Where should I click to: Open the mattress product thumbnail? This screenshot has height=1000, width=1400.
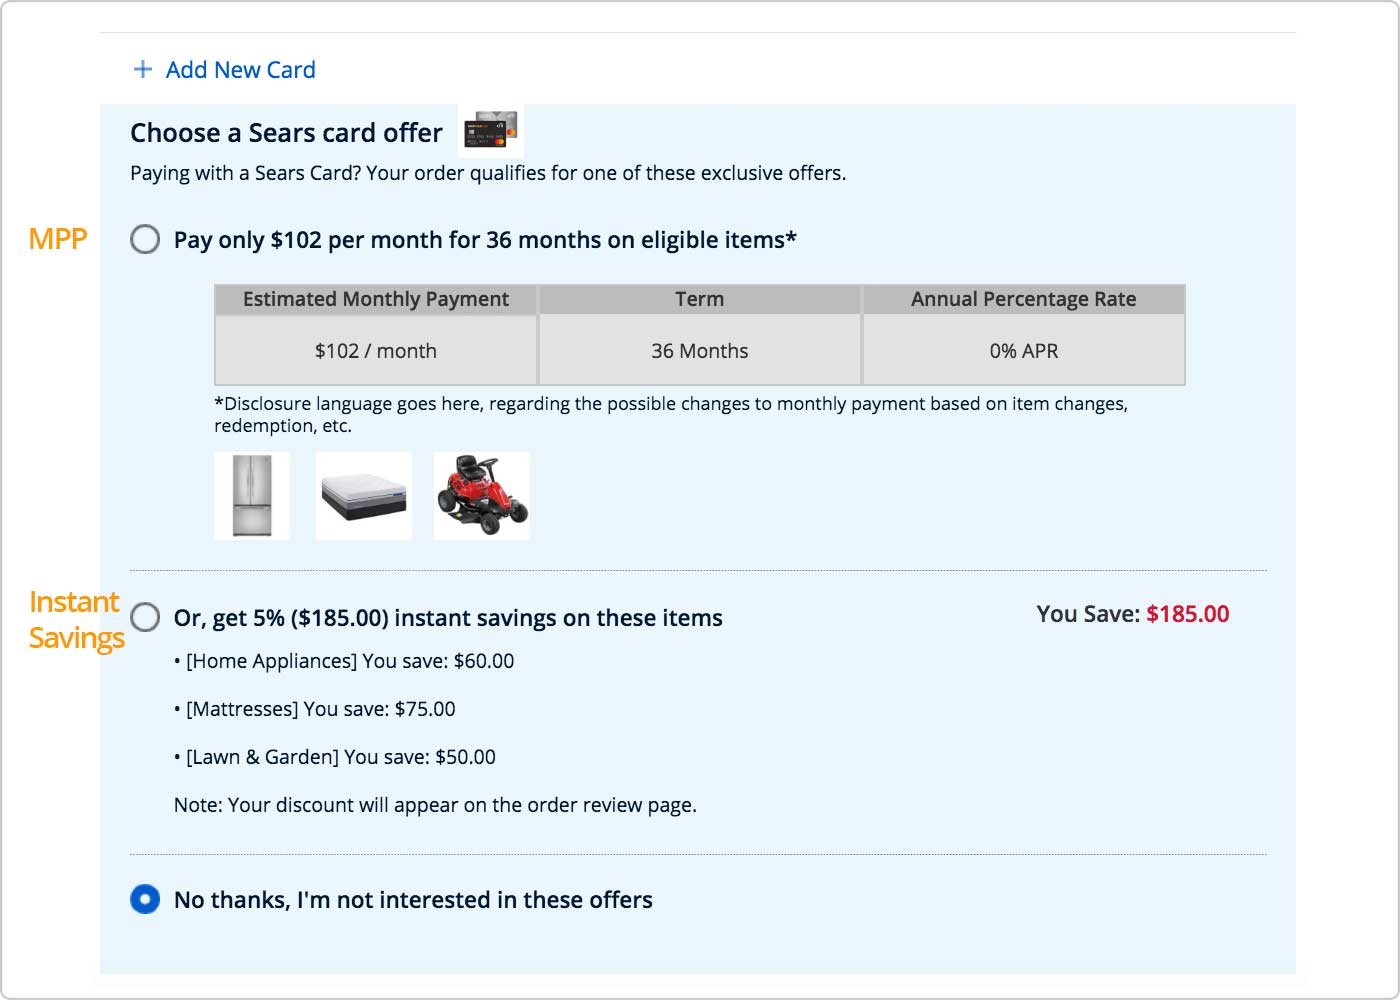364,496
